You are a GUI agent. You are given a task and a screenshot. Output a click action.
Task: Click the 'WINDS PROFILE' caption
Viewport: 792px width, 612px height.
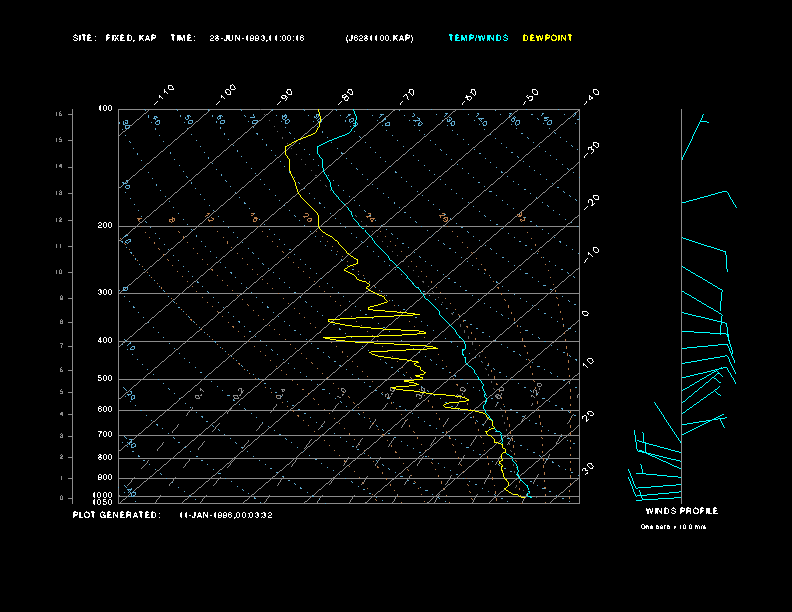681,511
